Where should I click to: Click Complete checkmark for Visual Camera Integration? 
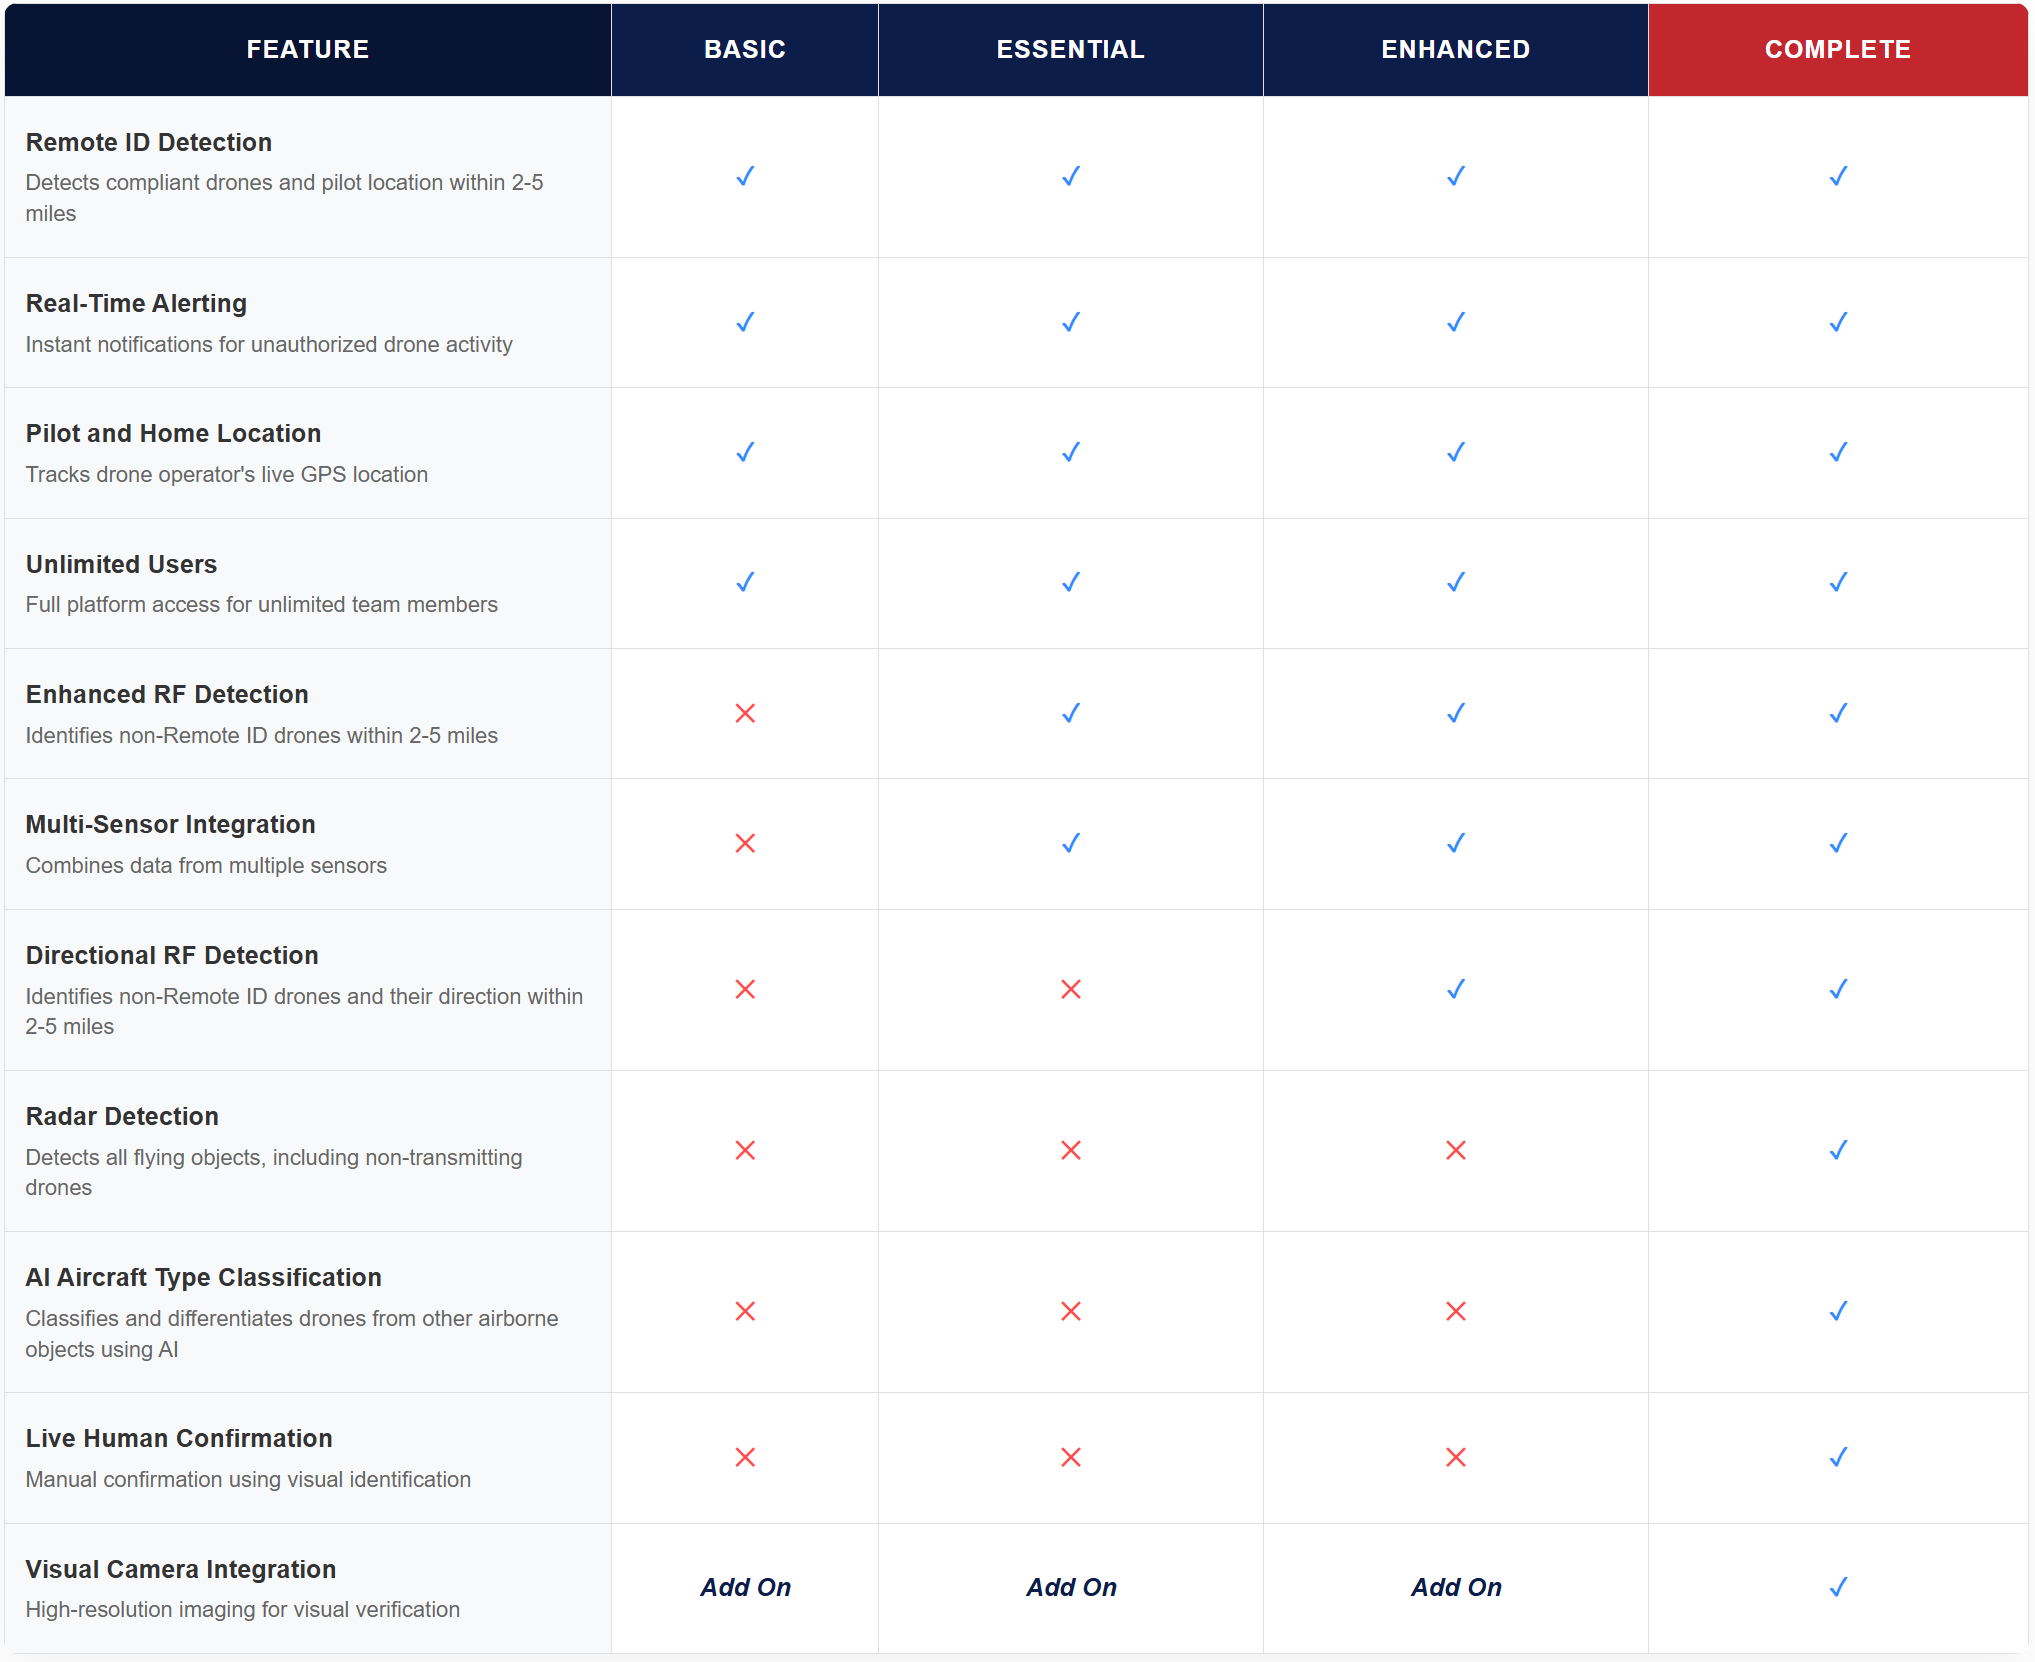tap(1837, 1587)
